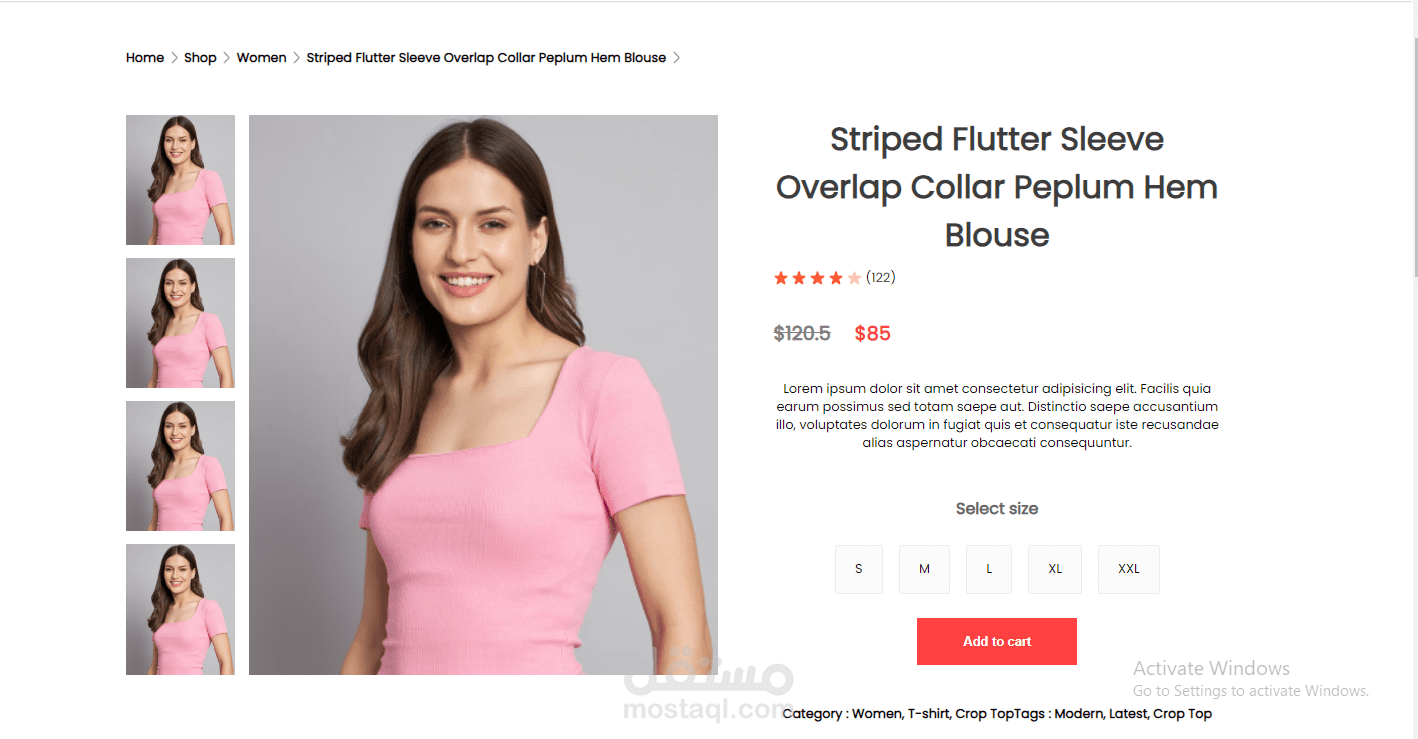Viewport: 1418px width, 739px height.
Task: Click the chevron after Home breadcrumb
Action: point(174,58)
